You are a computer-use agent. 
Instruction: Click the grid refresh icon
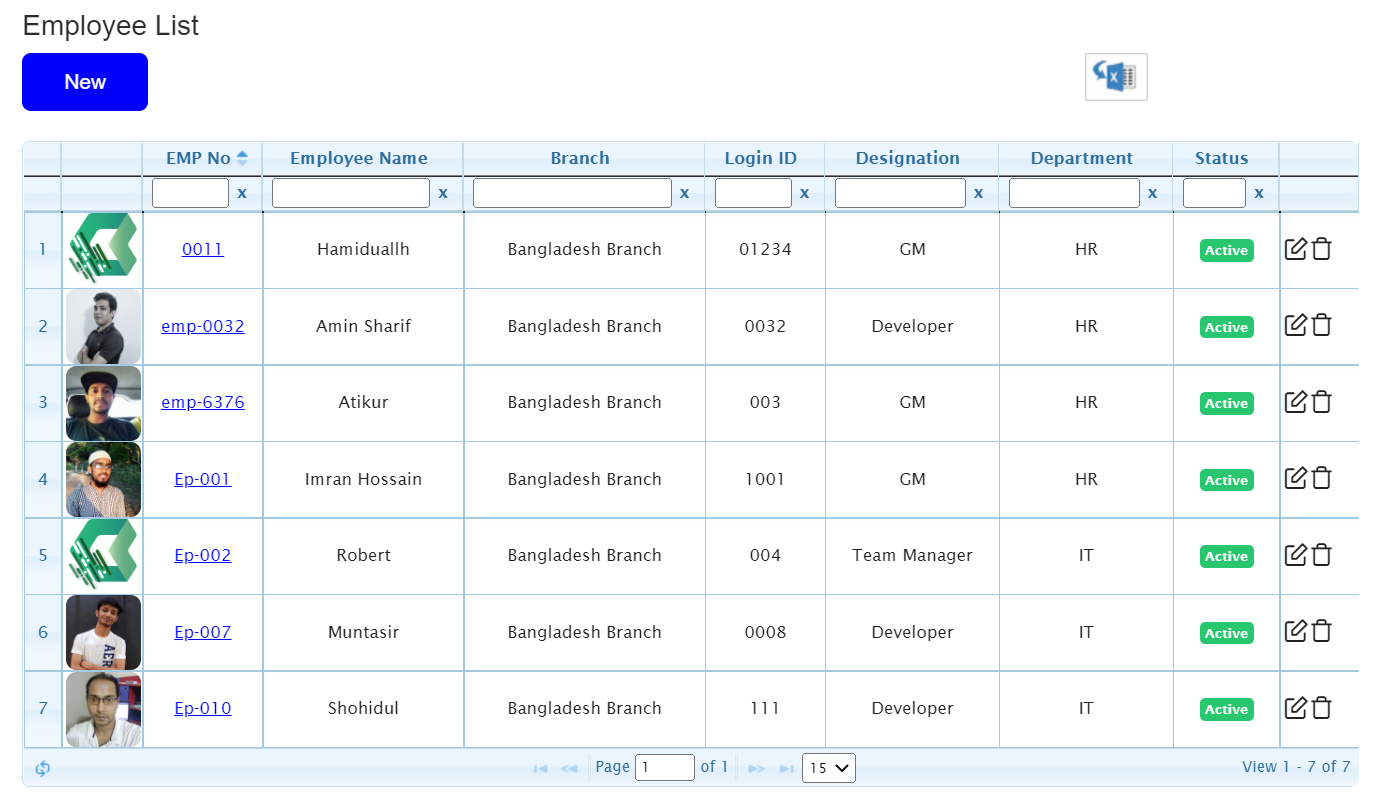(43, 768)
